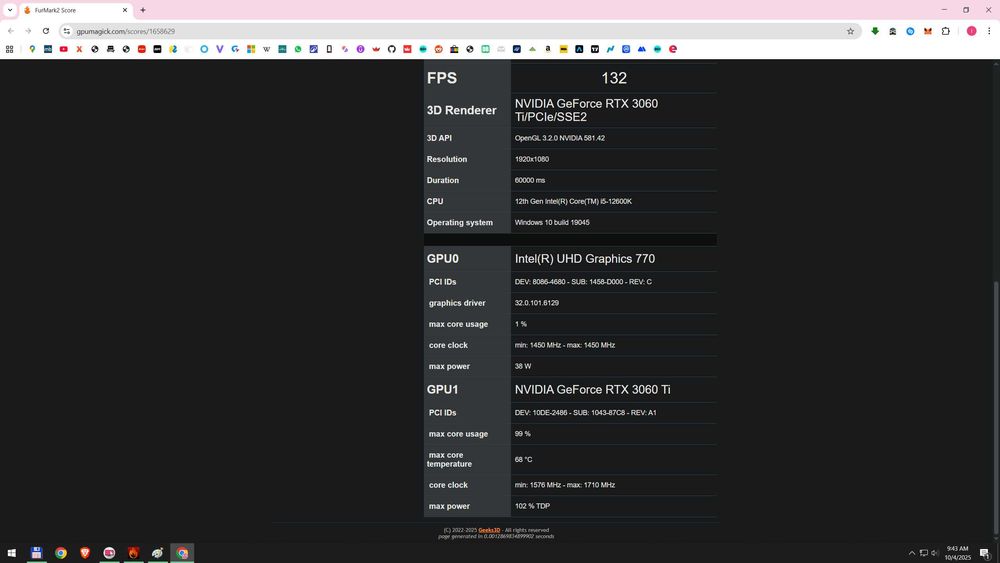The width and height of the screenshot is (1000, 563).
Task: Select the CPU value i5-12600K
Action: pos(573,201)
